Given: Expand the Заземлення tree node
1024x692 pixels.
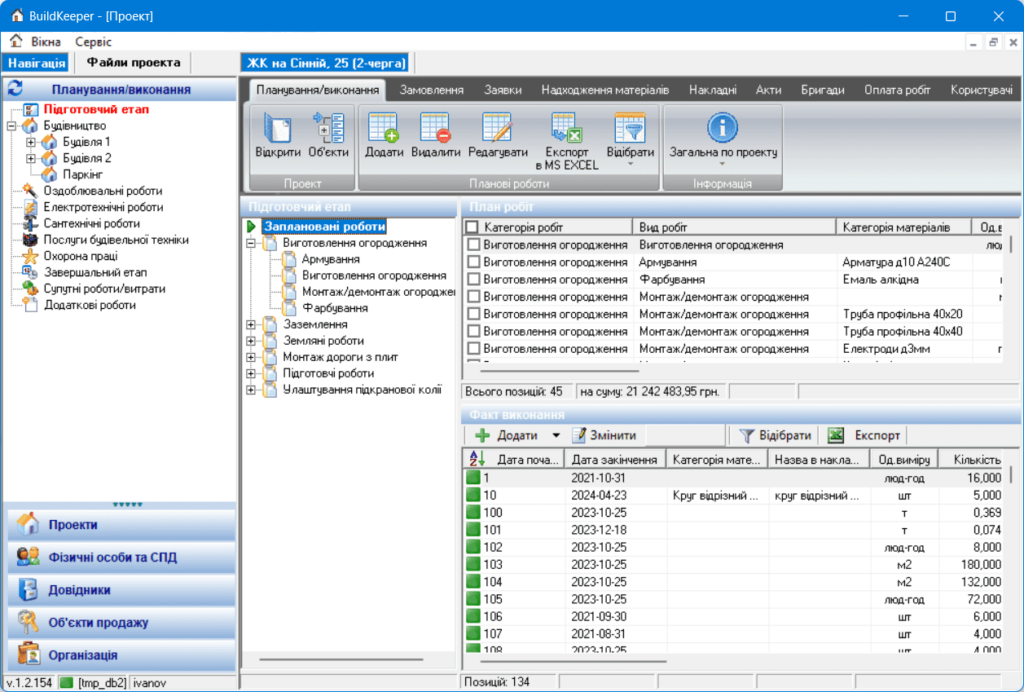Looking at the screenshot, I should coord(251,324).
